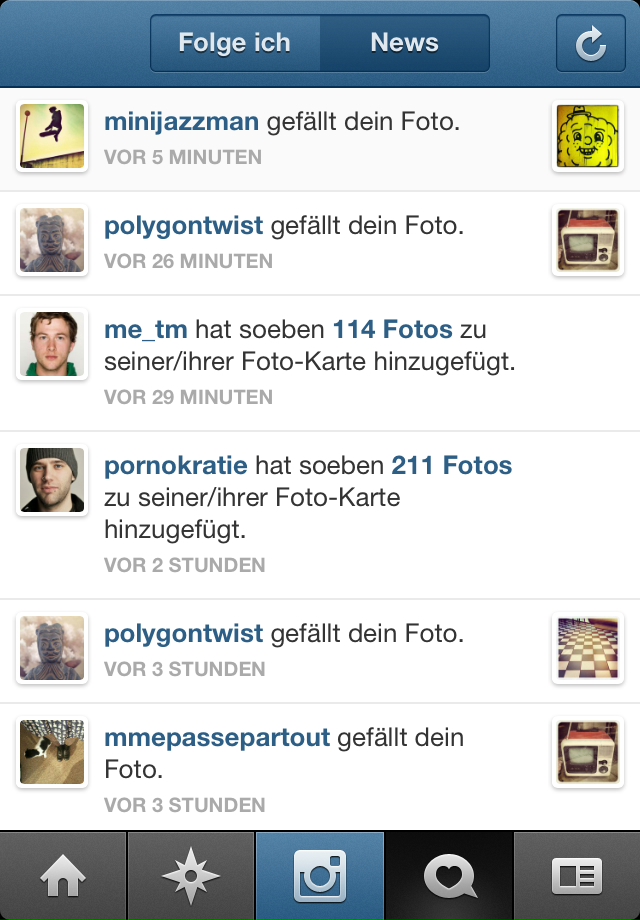
Task: Tap mmepassepartout's cat avatar
Action: [52, 752]
